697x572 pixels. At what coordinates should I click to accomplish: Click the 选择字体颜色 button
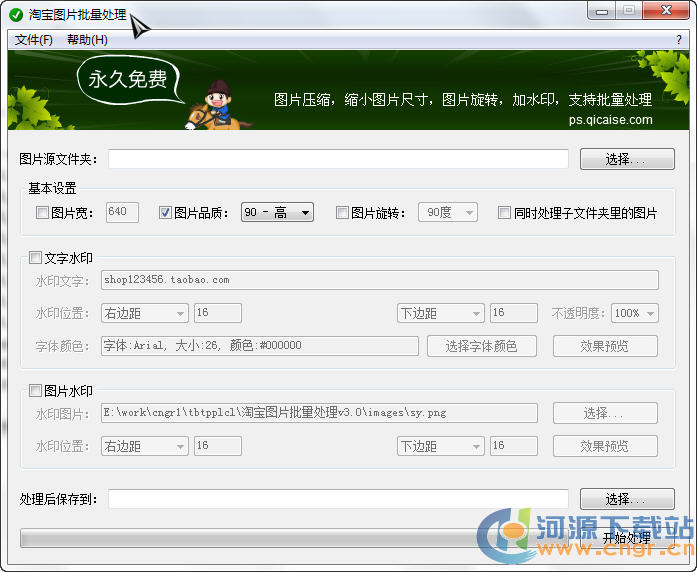click(x=481, y=346)
